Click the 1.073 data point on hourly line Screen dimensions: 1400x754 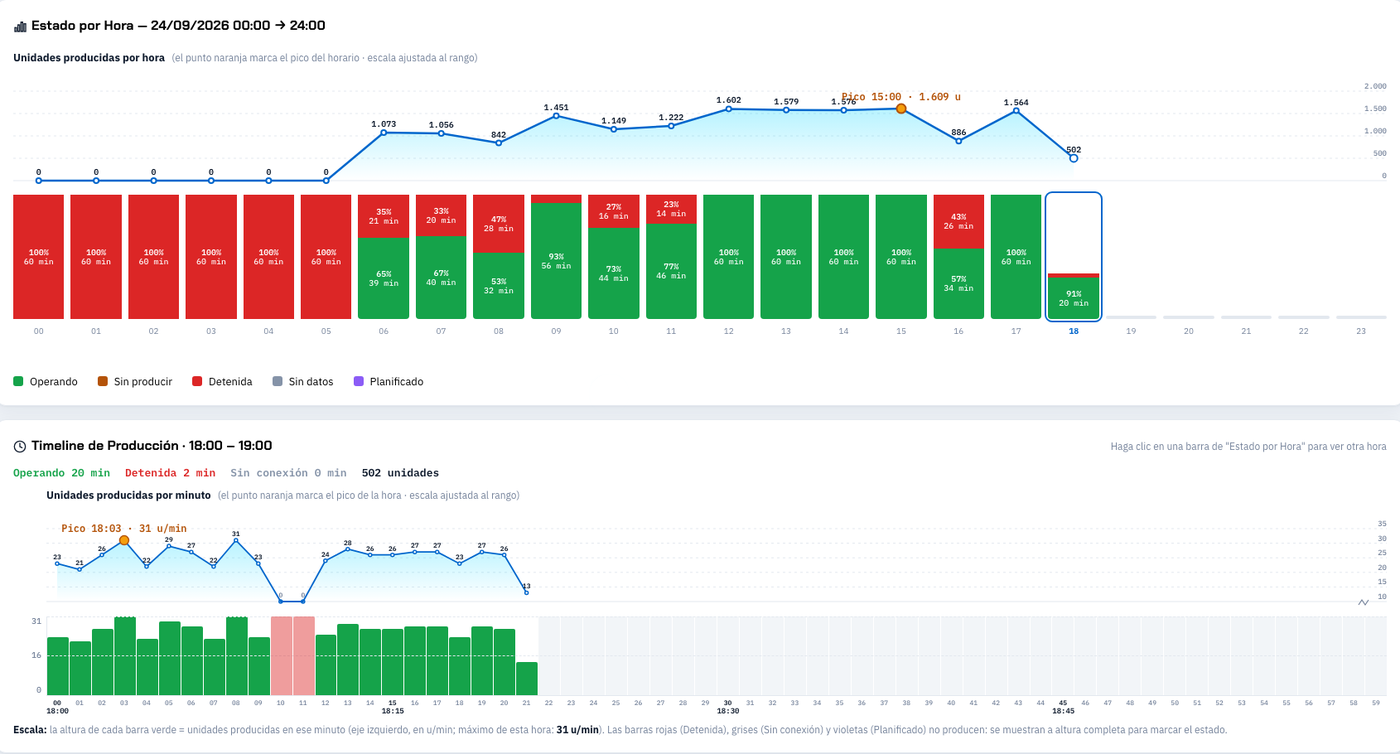[x=384, y=132]
